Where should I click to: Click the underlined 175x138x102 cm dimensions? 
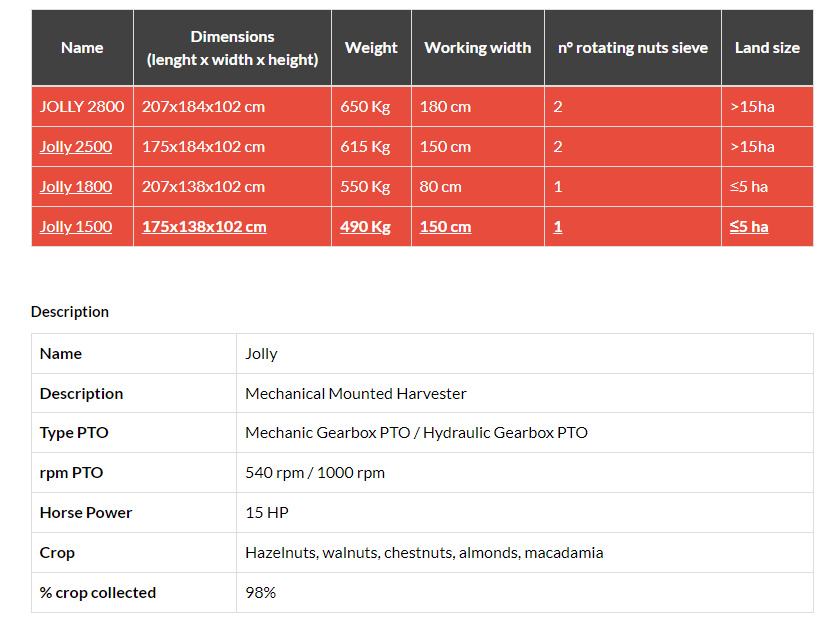coord(204,227)
